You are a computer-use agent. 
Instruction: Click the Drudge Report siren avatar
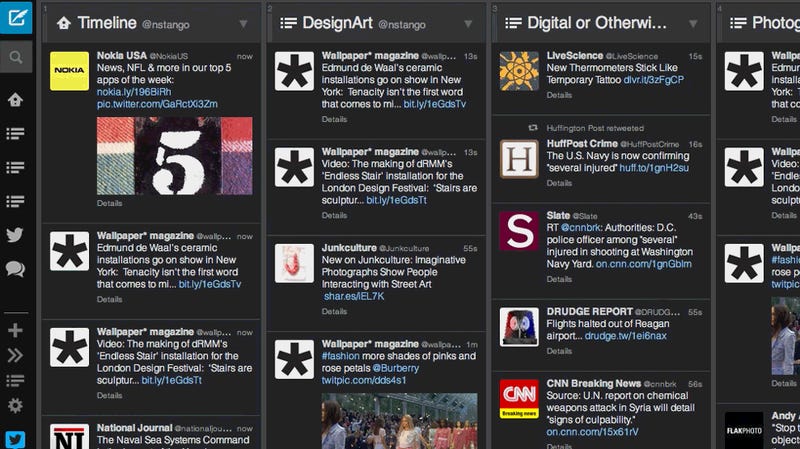pyautogui.click(x=519, y=327)
